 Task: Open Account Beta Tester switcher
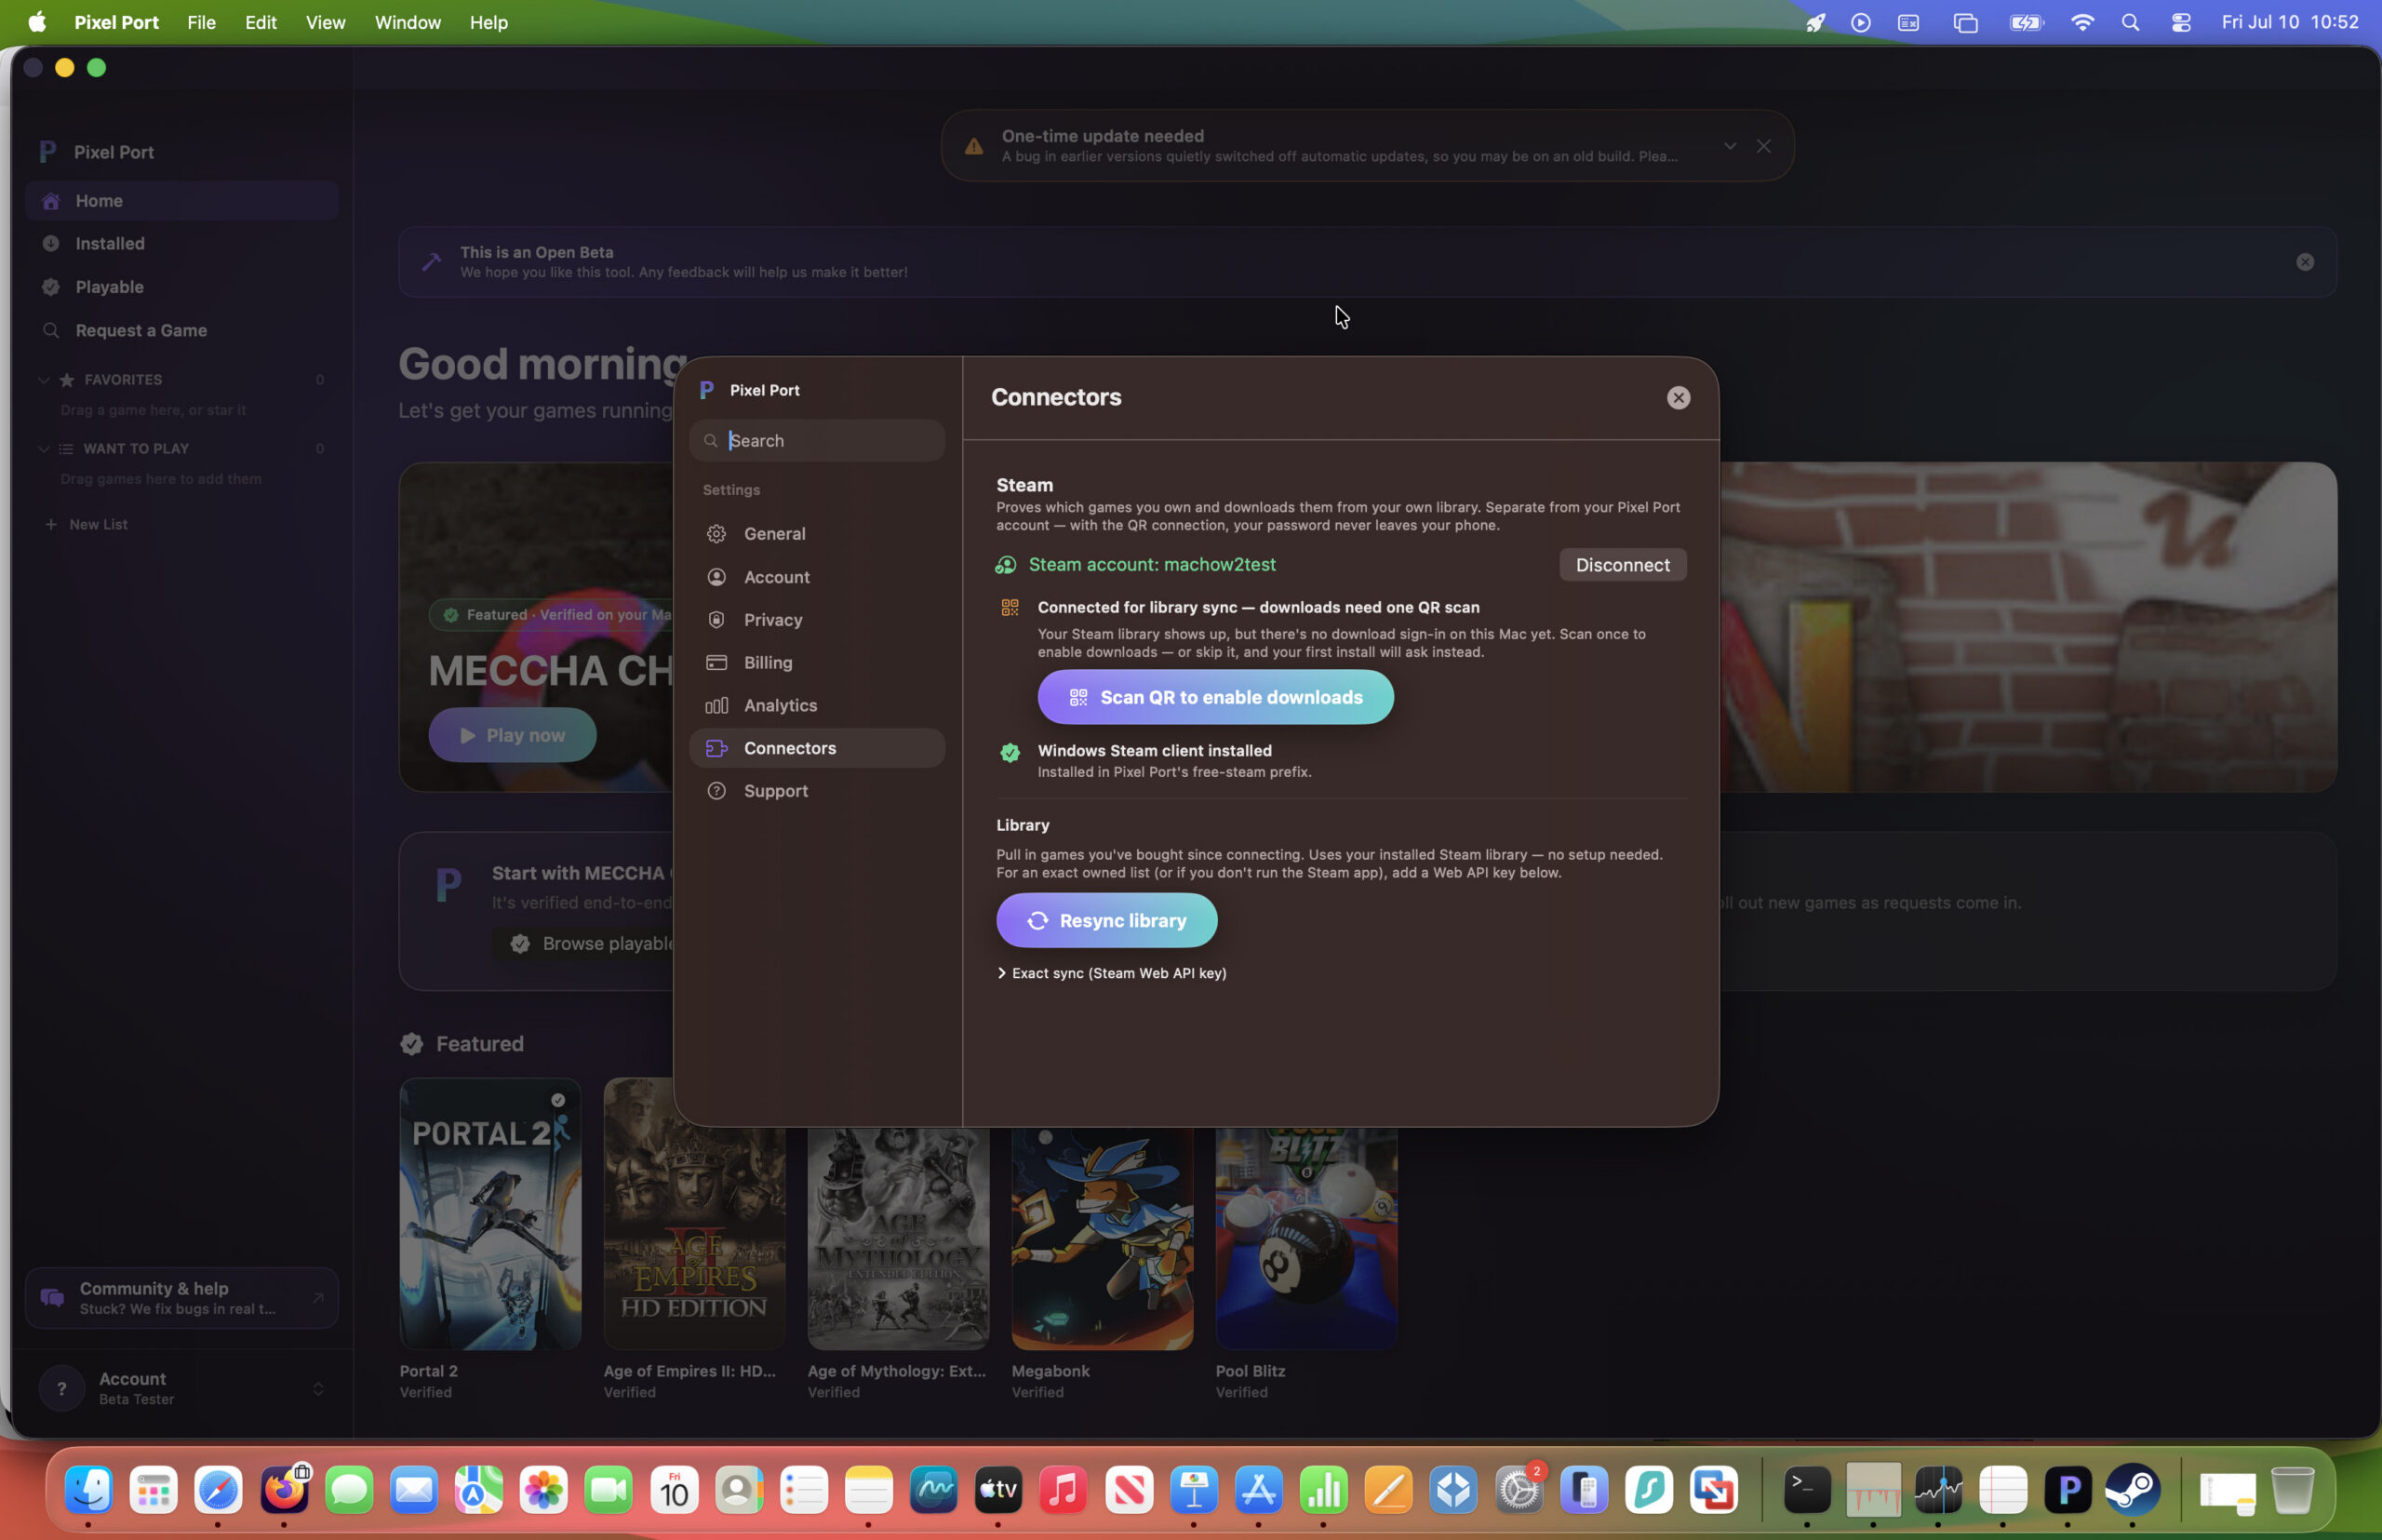(182, 1388)
